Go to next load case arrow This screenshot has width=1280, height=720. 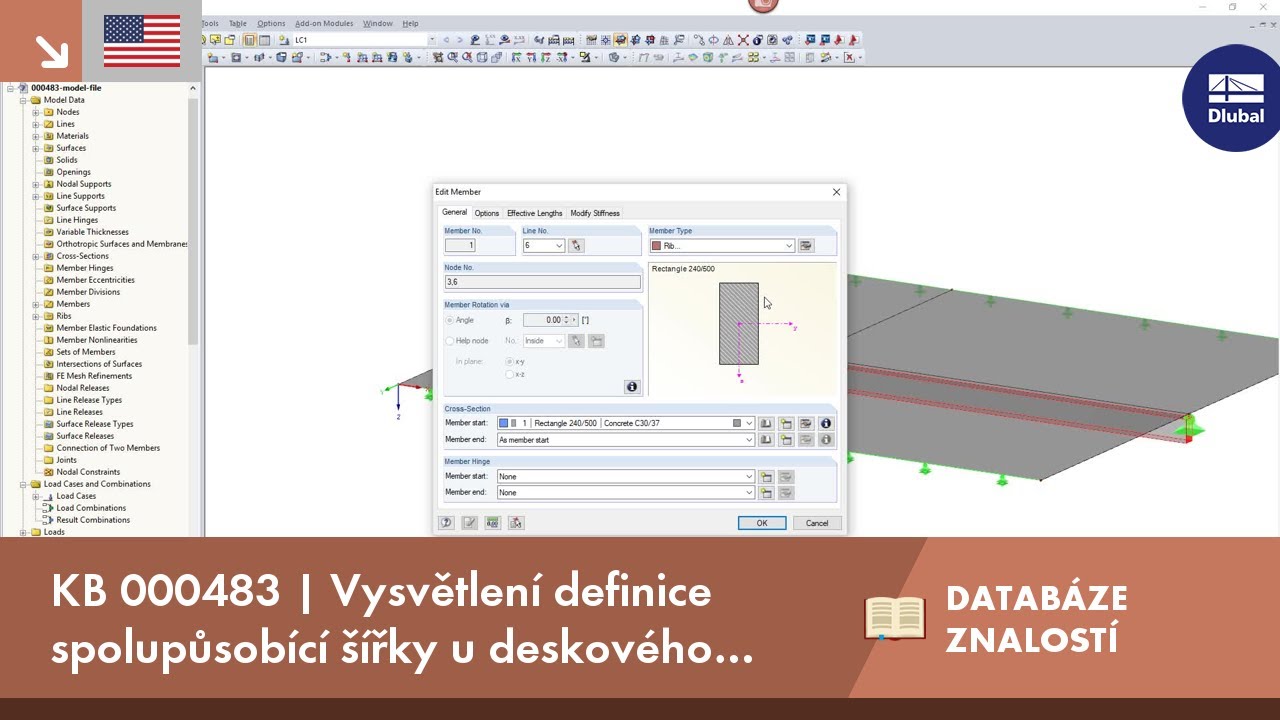459,40
